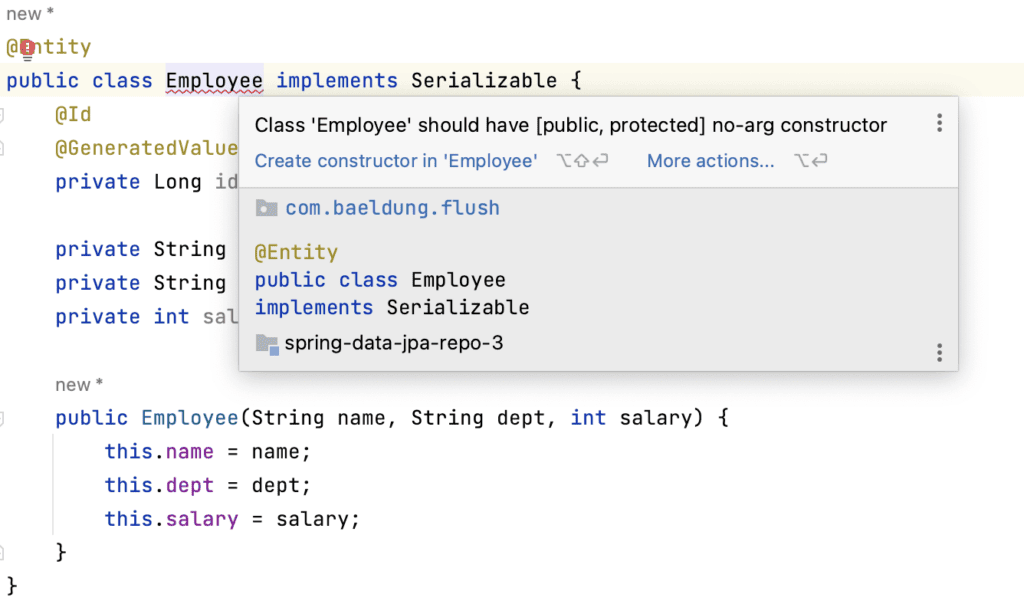Click 'this.name = name;' line
1024x604 pixels.
[208, 452]
